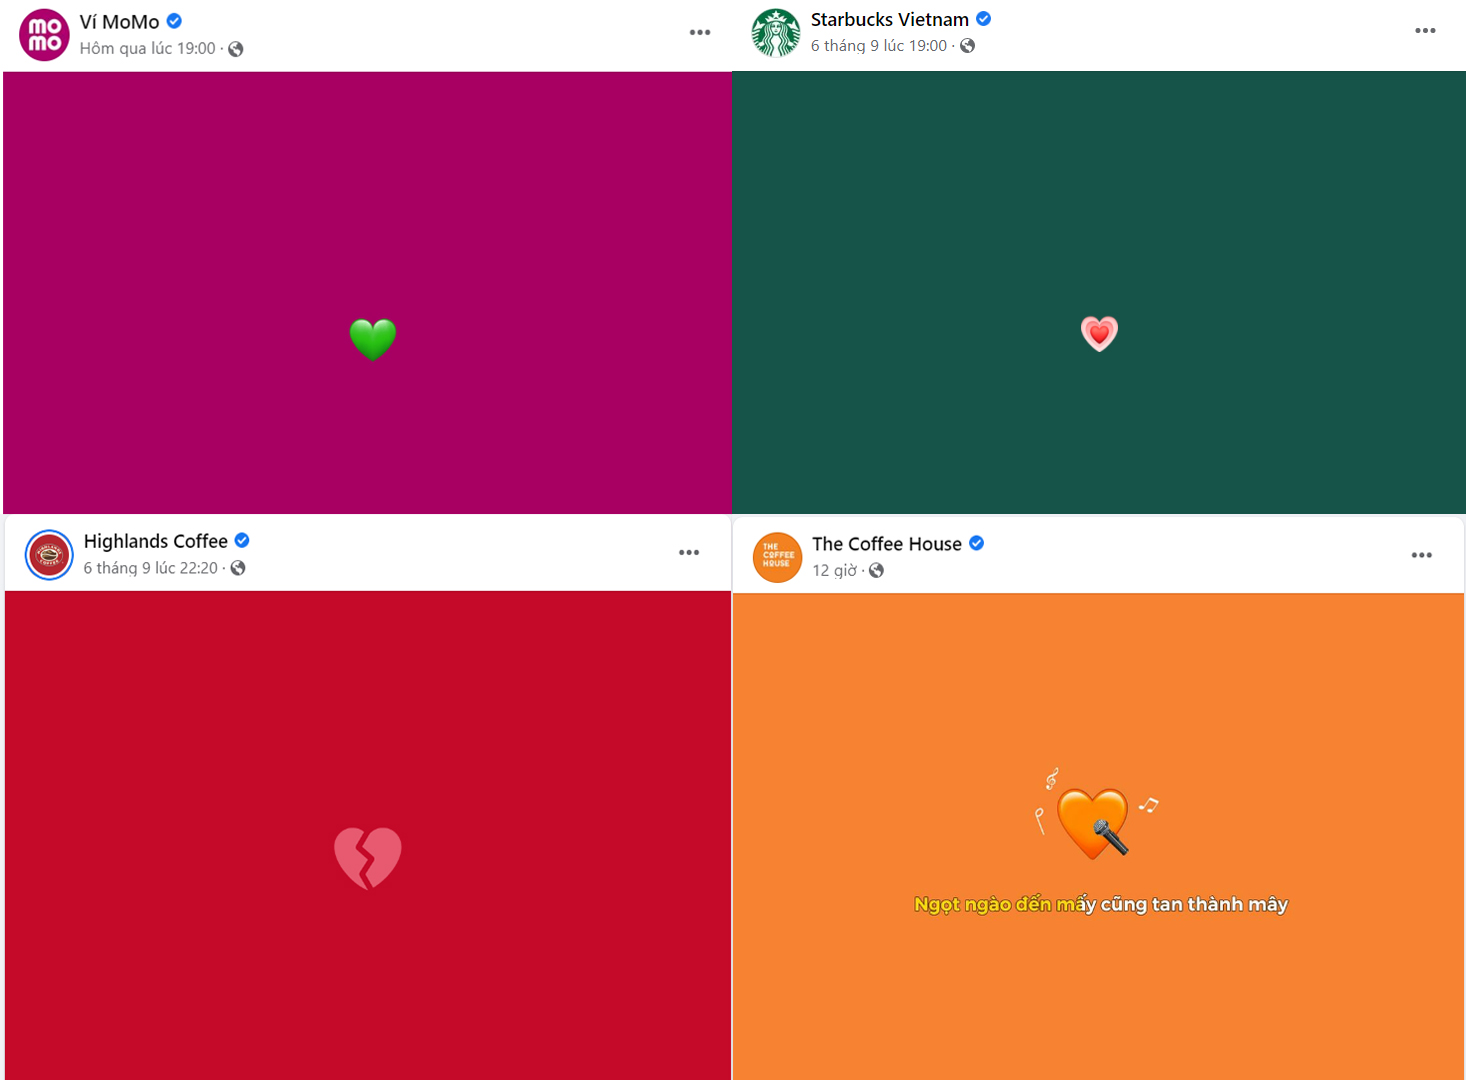Open the timestamp "Hôm qua lúc 19:00"
This screenshot has height=1080, width=1466.
(x=148, y=49)
